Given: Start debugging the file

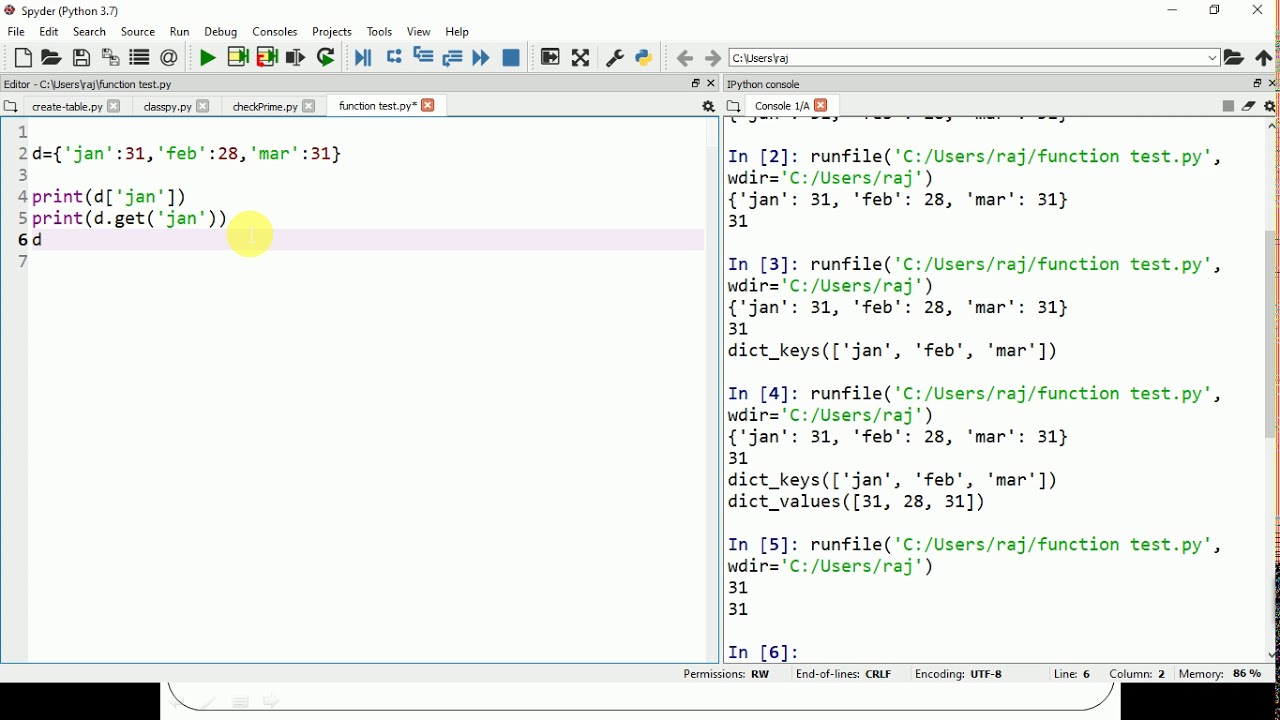Looking at the screenshot, I should [x=364, y=58].
